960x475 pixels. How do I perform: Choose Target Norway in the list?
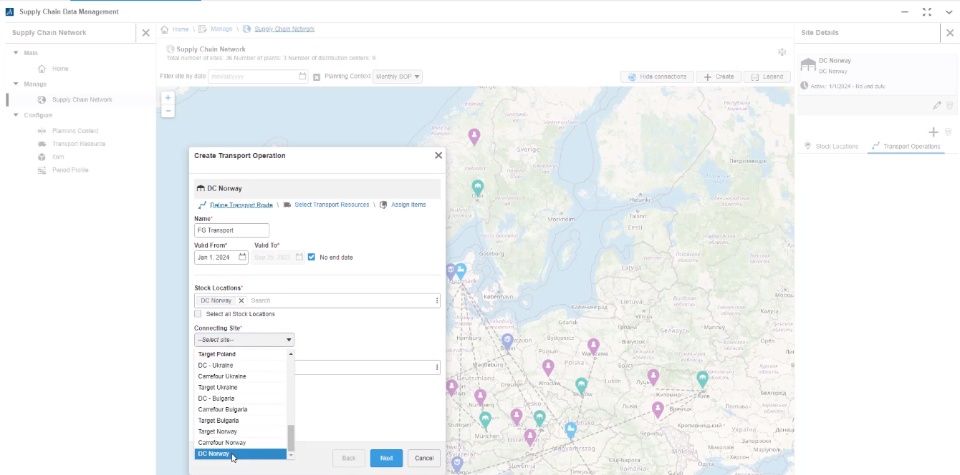point(241,432)
